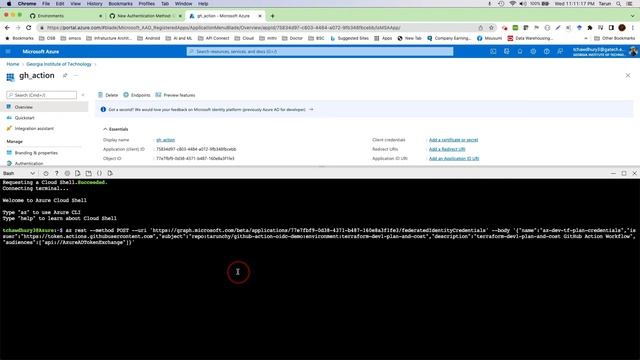Open Cloud Shell settings gear

pyautogui.click(x=67, y=173)
